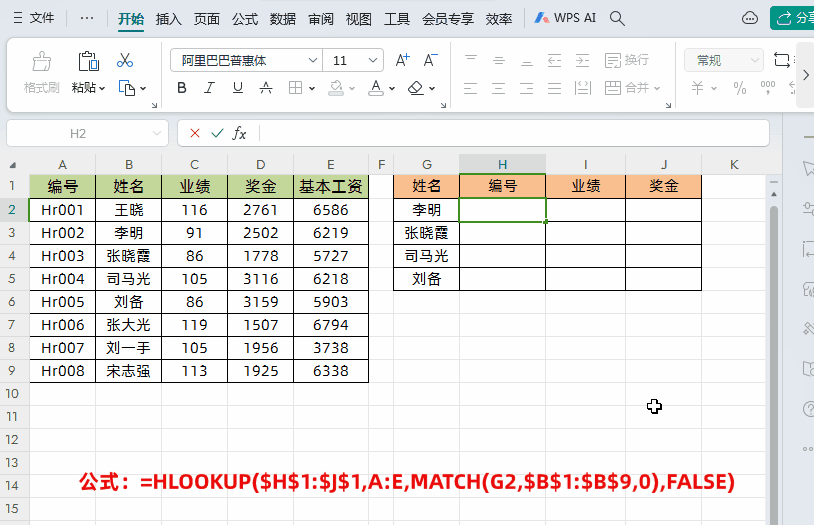
Task: Switch to the 页面 Page tab
Action: (x=207, y=19)
